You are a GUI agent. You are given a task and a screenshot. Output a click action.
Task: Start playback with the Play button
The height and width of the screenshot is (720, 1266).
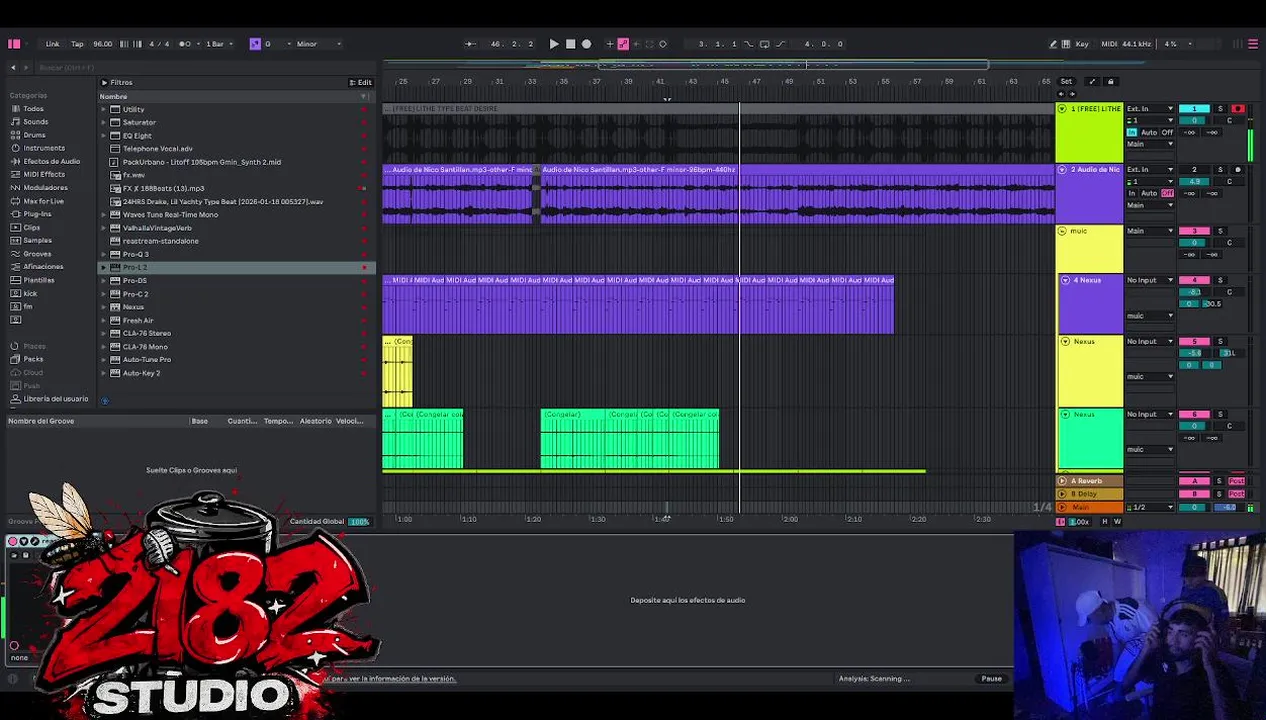click(554, 44)
